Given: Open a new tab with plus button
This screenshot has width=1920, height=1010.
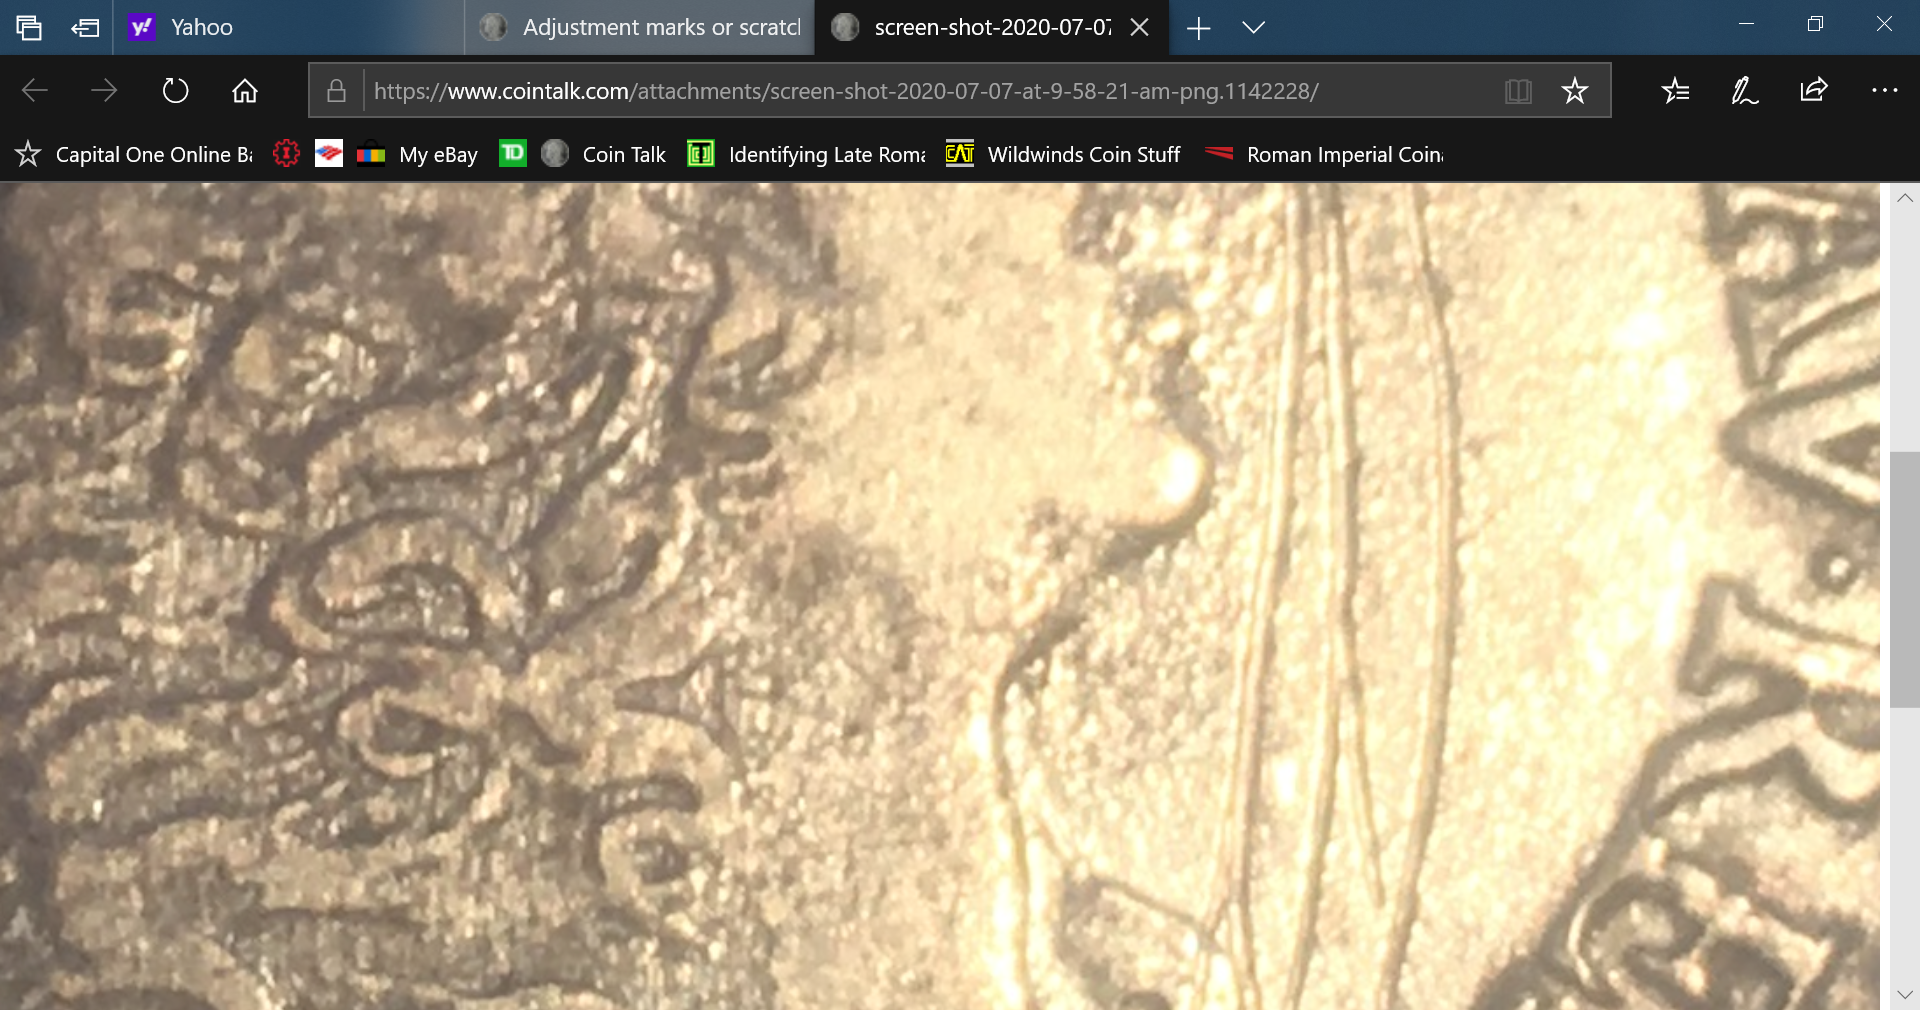Looking at the screenshot, I should click(1198, 28).
